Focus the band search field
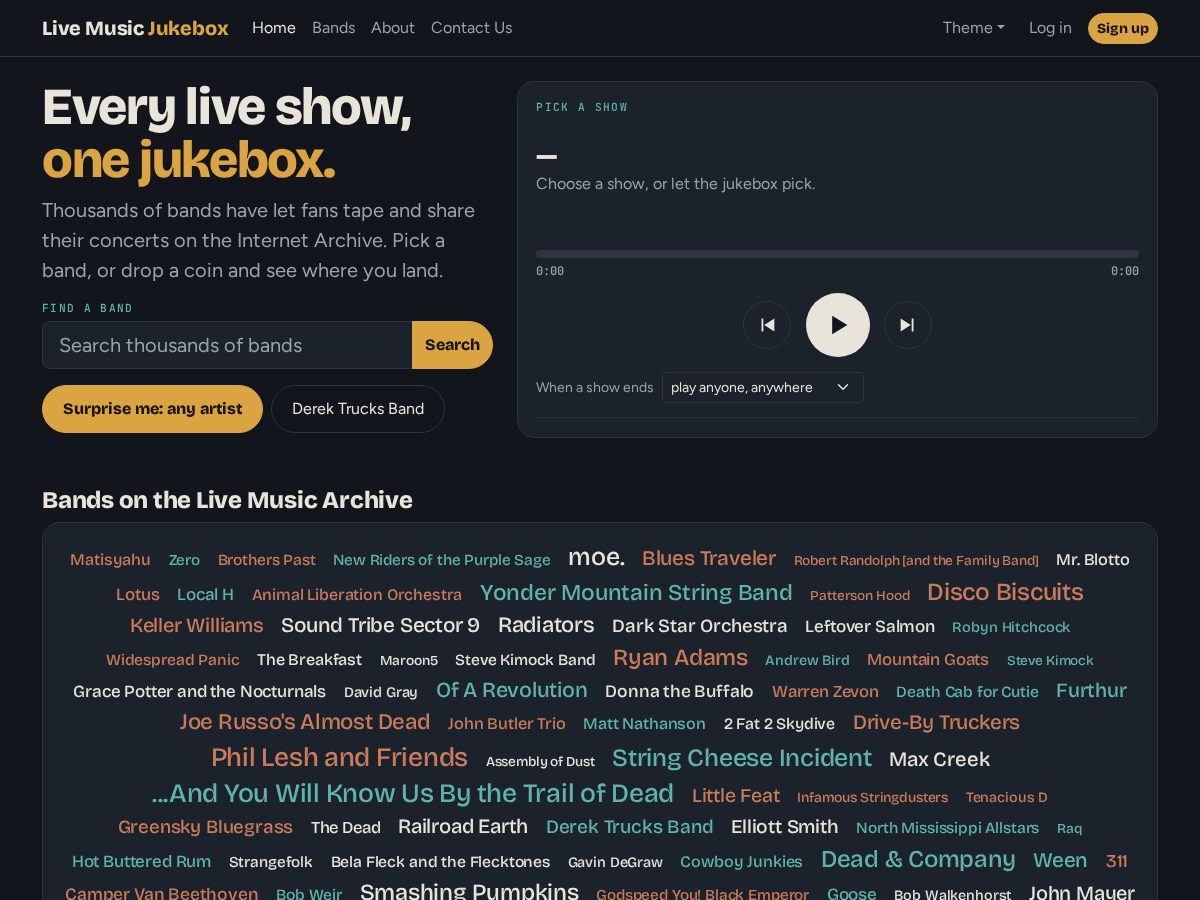This screenshot has width=1200, height=900. pos(227,345)
